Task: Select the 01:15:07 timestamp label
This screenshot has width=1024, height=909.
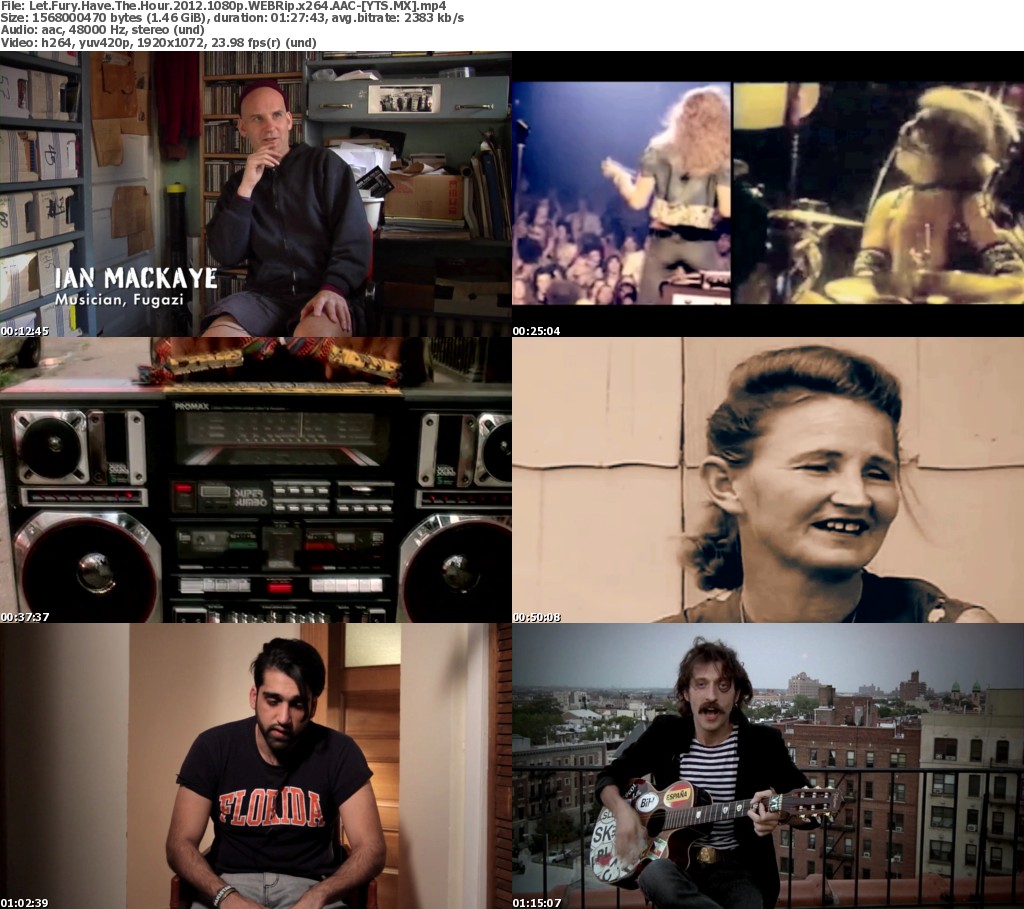Action: point(538,902)
